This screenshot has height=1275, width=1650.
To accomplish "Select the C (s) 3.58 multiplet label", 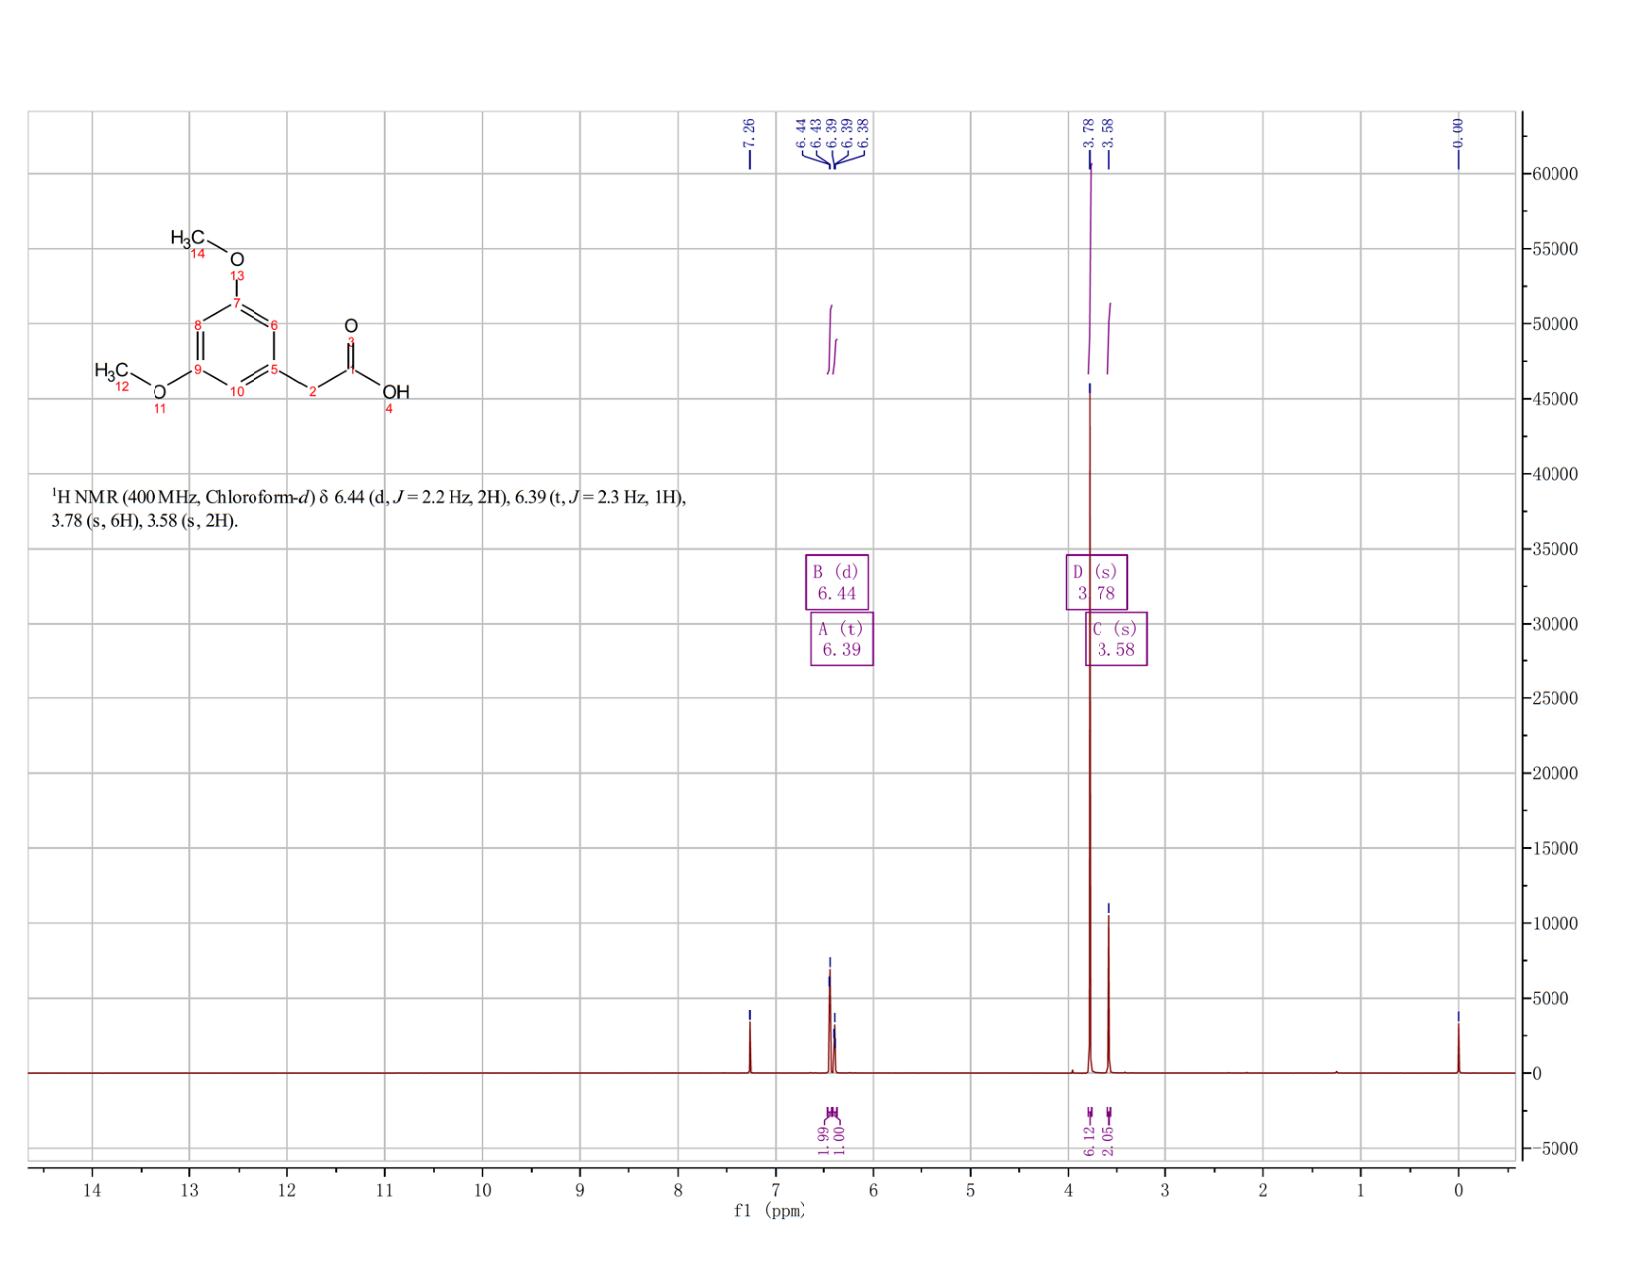I will pos(1116,639).
